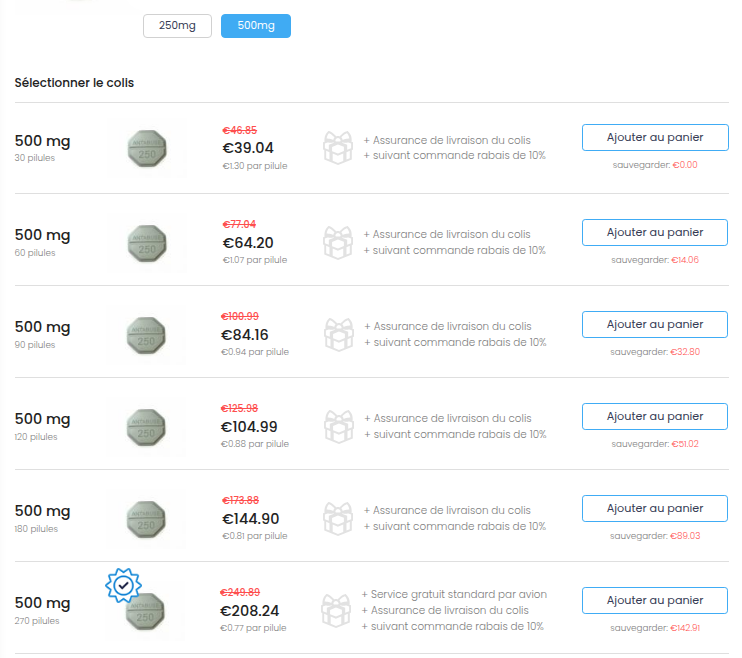Image resolution: width=742 pixels, height=658 pixels.
Task: Click the gift box icon in 180 pilules row
Action: 337,518
